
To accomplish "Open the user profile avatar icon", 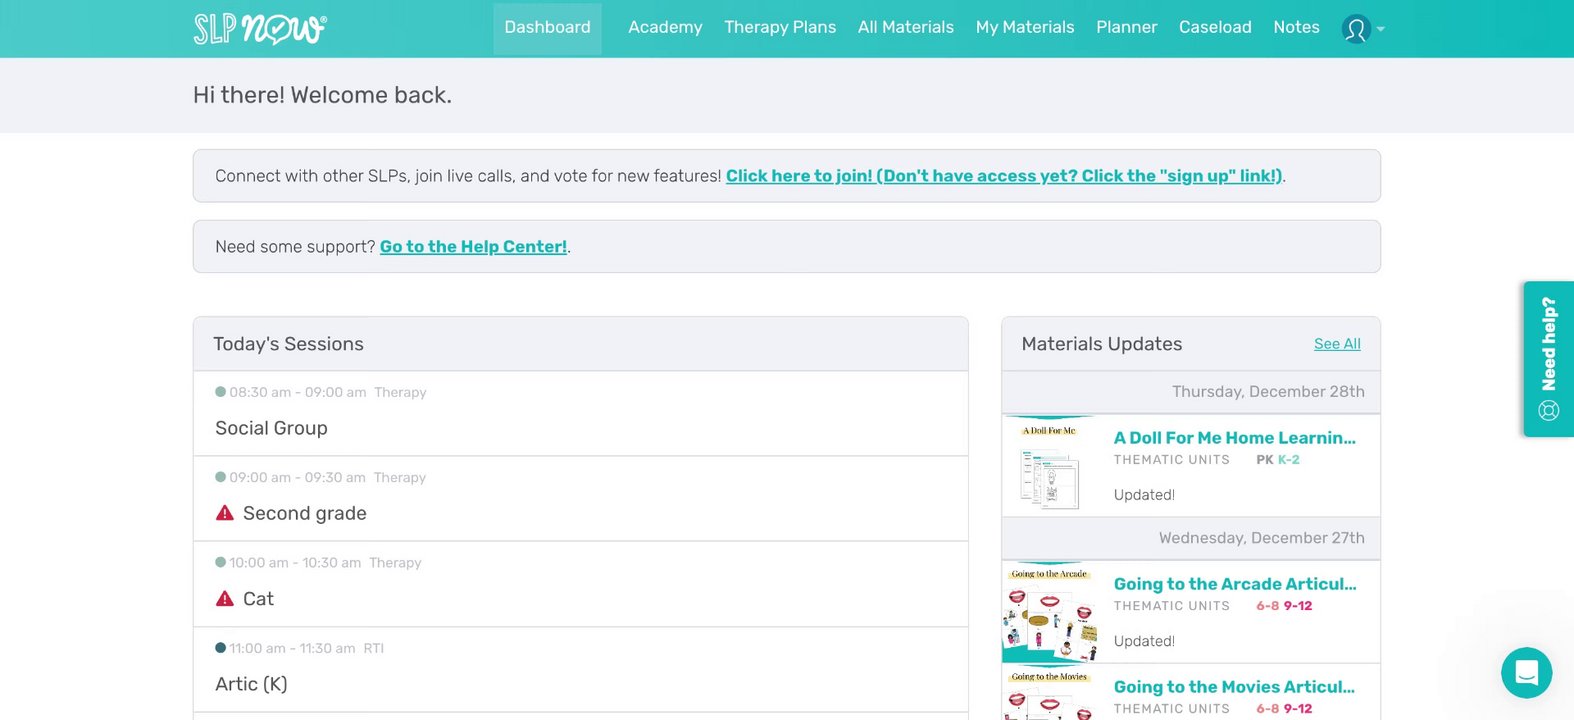I will pos(1356,28).
